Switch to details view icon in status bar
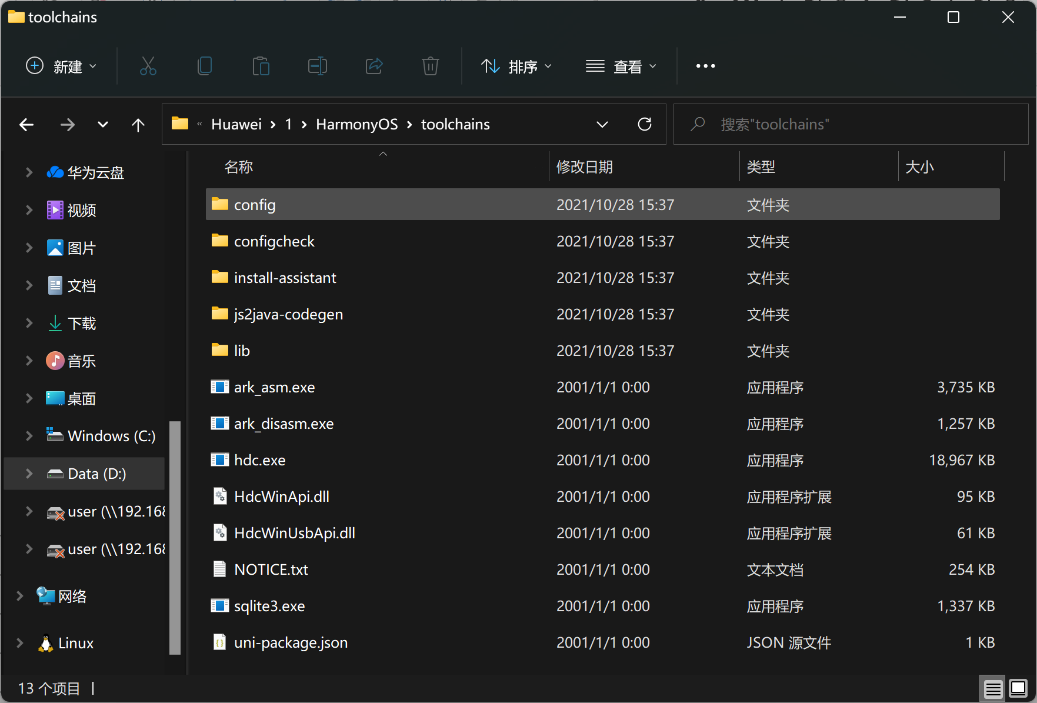This screenshot has width=1037, height=703. [x=993, y=689]
